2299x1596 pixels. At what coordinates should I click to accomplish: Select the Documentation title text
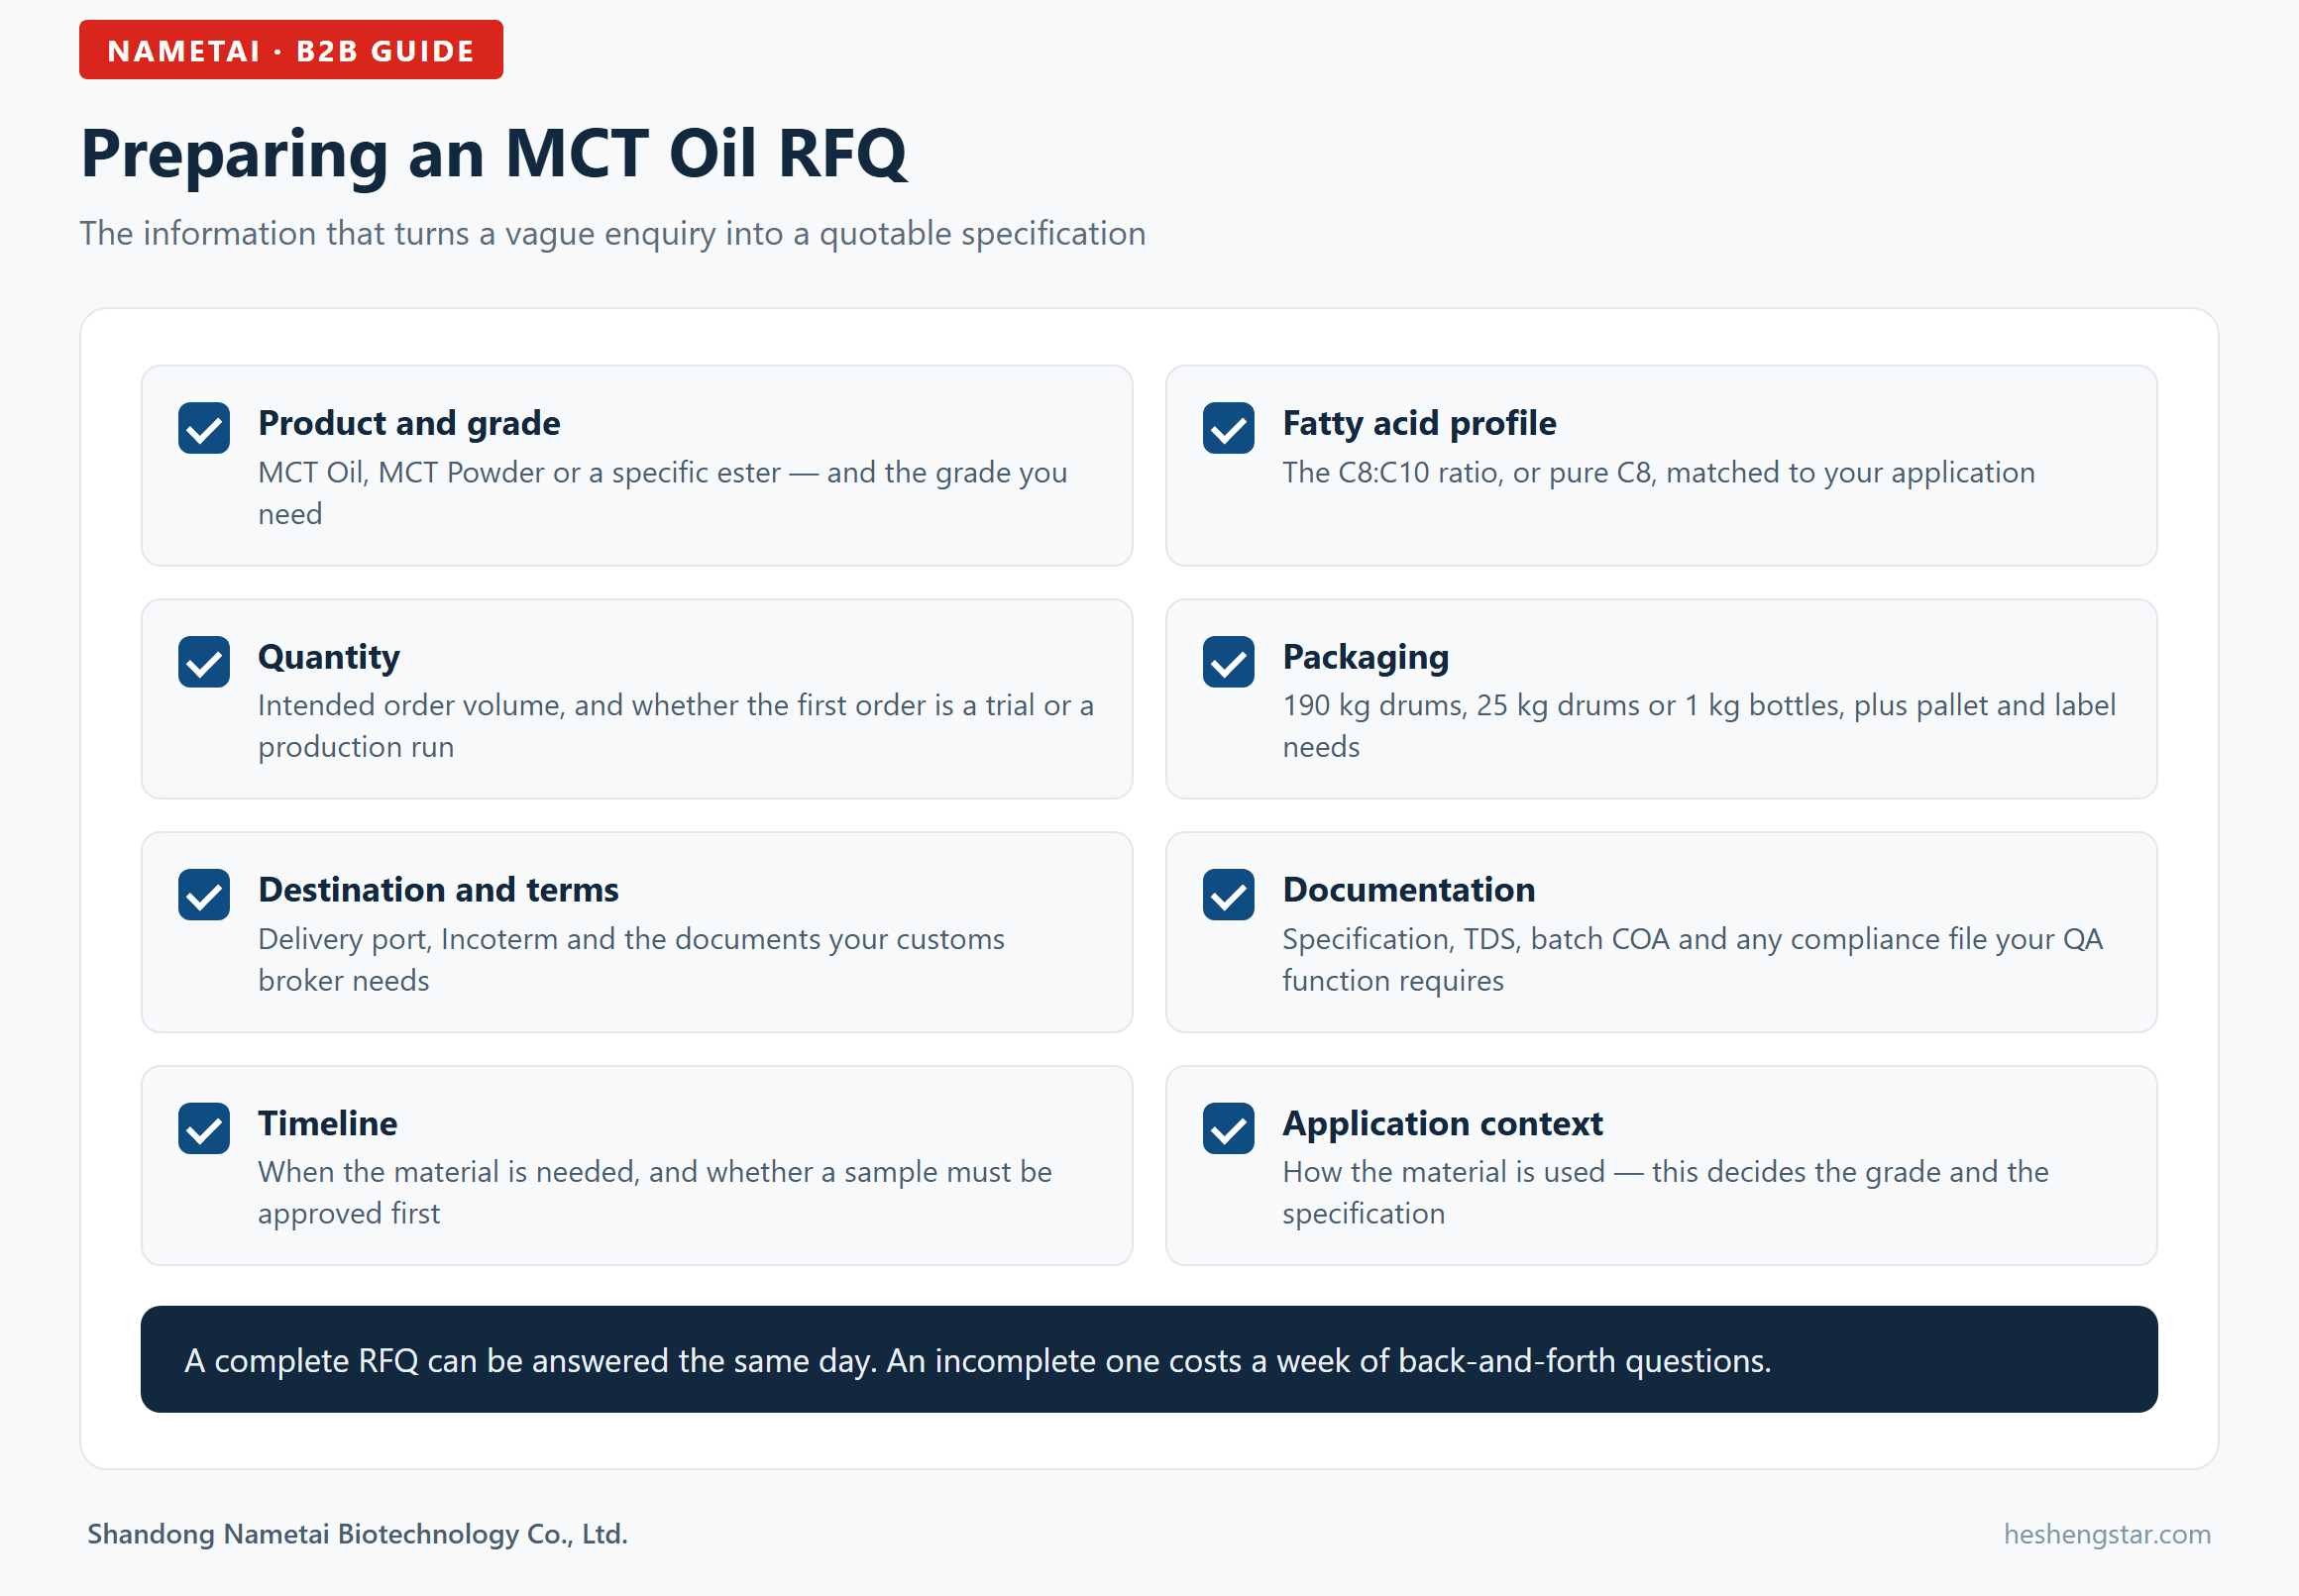click(x=1408, y=890)
